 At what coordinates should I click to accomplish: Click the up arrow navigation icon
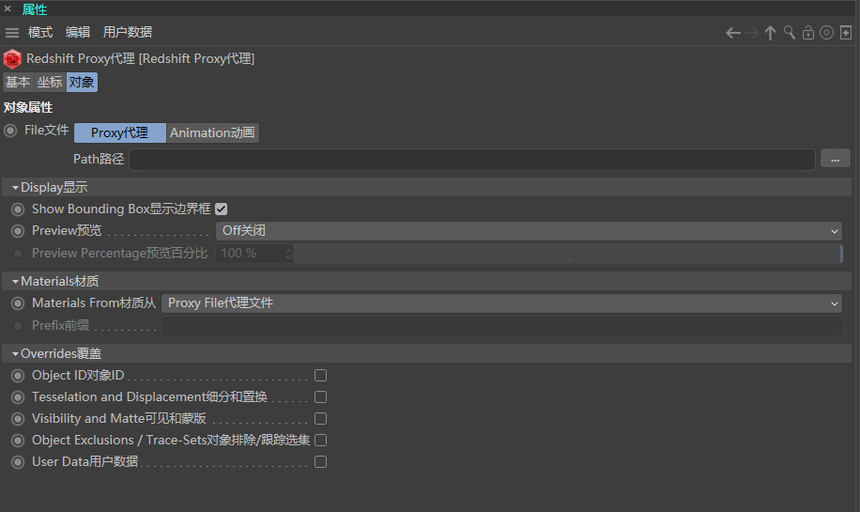click(770, 33)
